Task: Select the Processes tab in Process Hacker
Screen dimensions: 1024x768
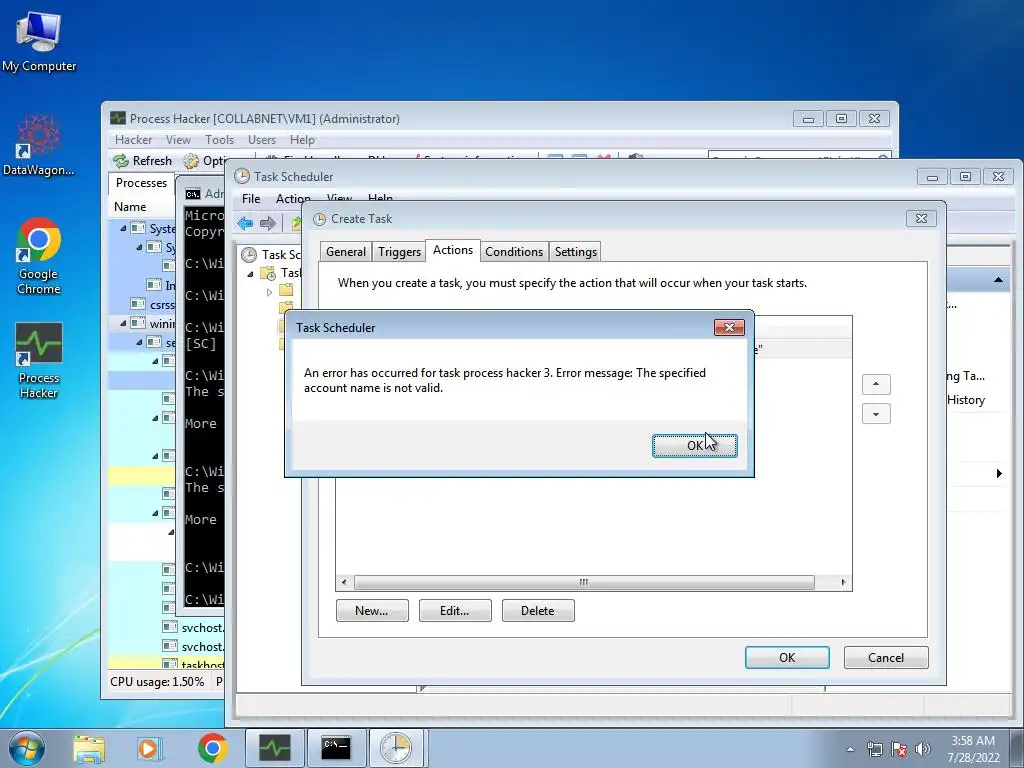Action: (x=141, y=183)
